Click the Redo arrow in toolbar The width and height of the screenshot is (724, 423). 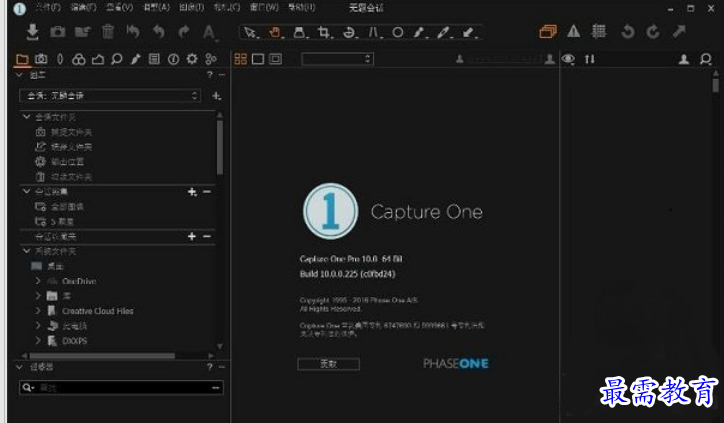click(184, 31)
